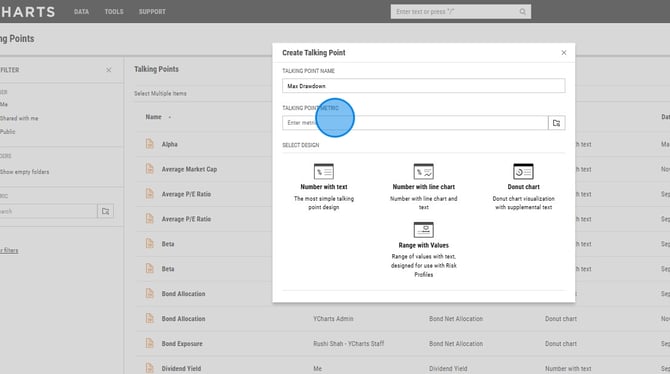
Task: Open the DATA menu
Action: point(81,12)
